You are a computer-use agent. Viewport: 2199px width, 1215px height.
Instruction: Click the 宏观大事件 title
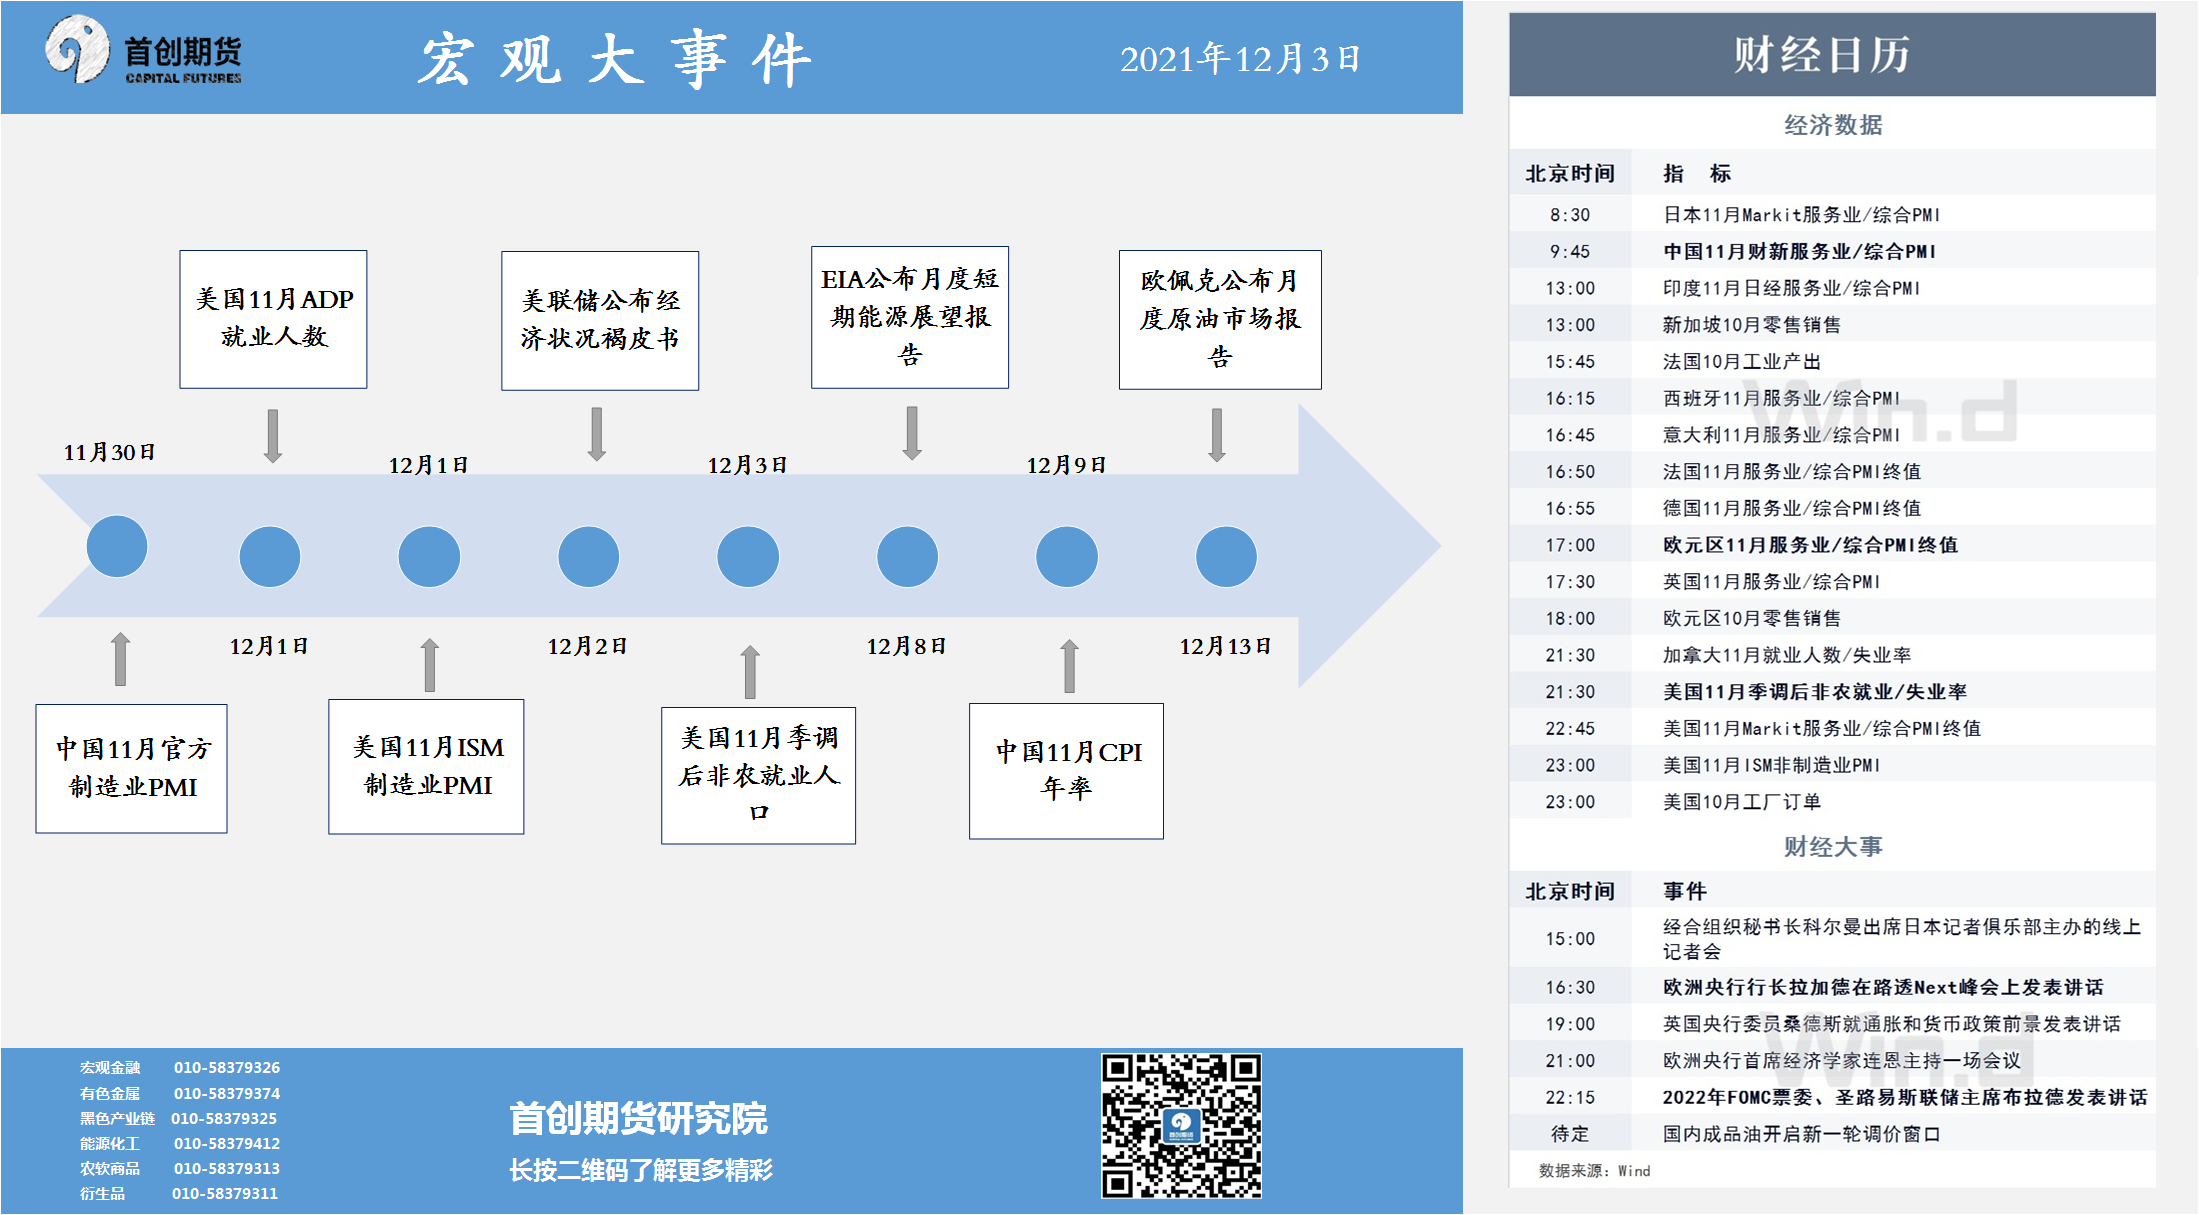tap(615, 59)
